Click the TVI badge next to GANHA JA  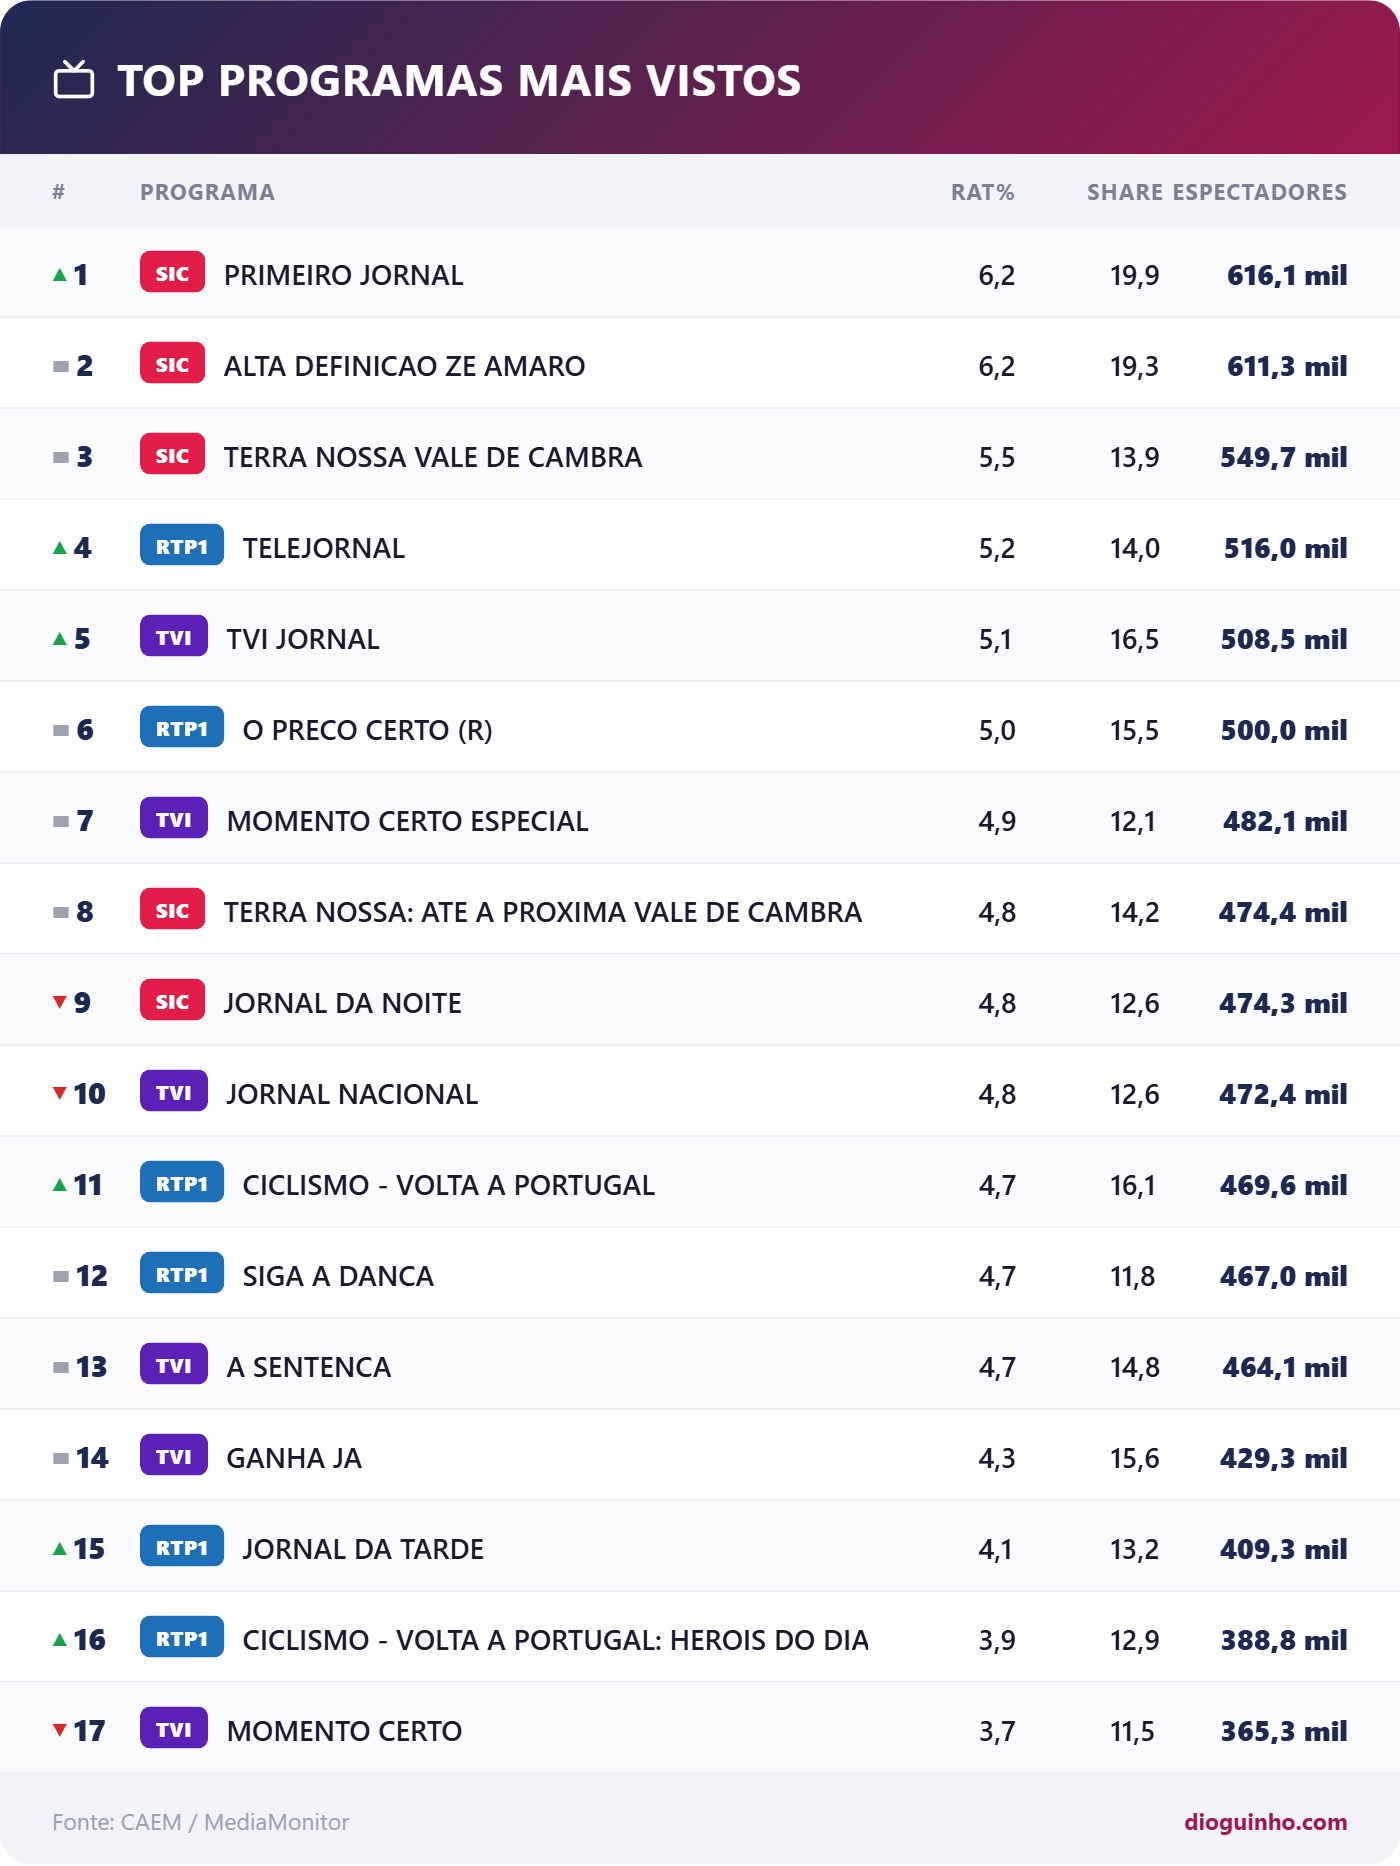[174, 1456]
